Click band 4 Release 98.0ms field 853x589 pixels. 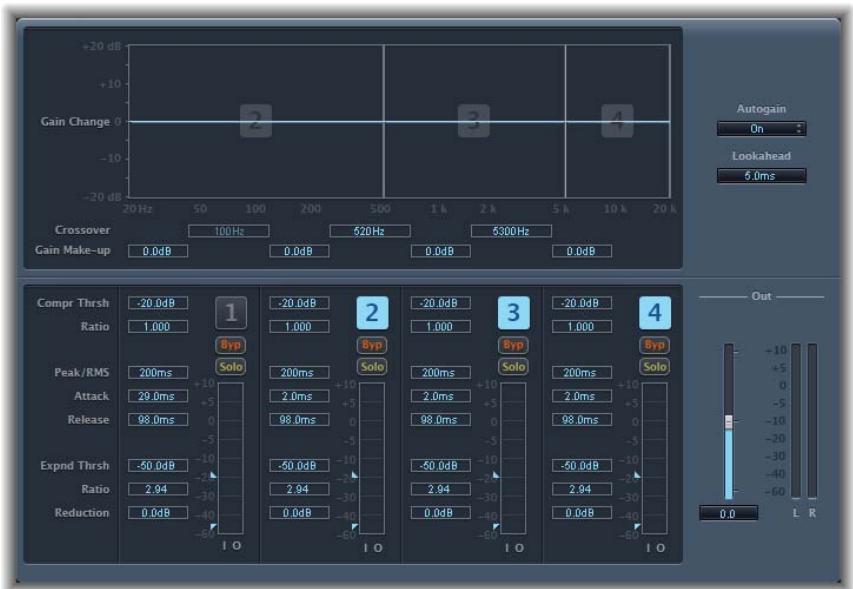click(x=582, y=420)
